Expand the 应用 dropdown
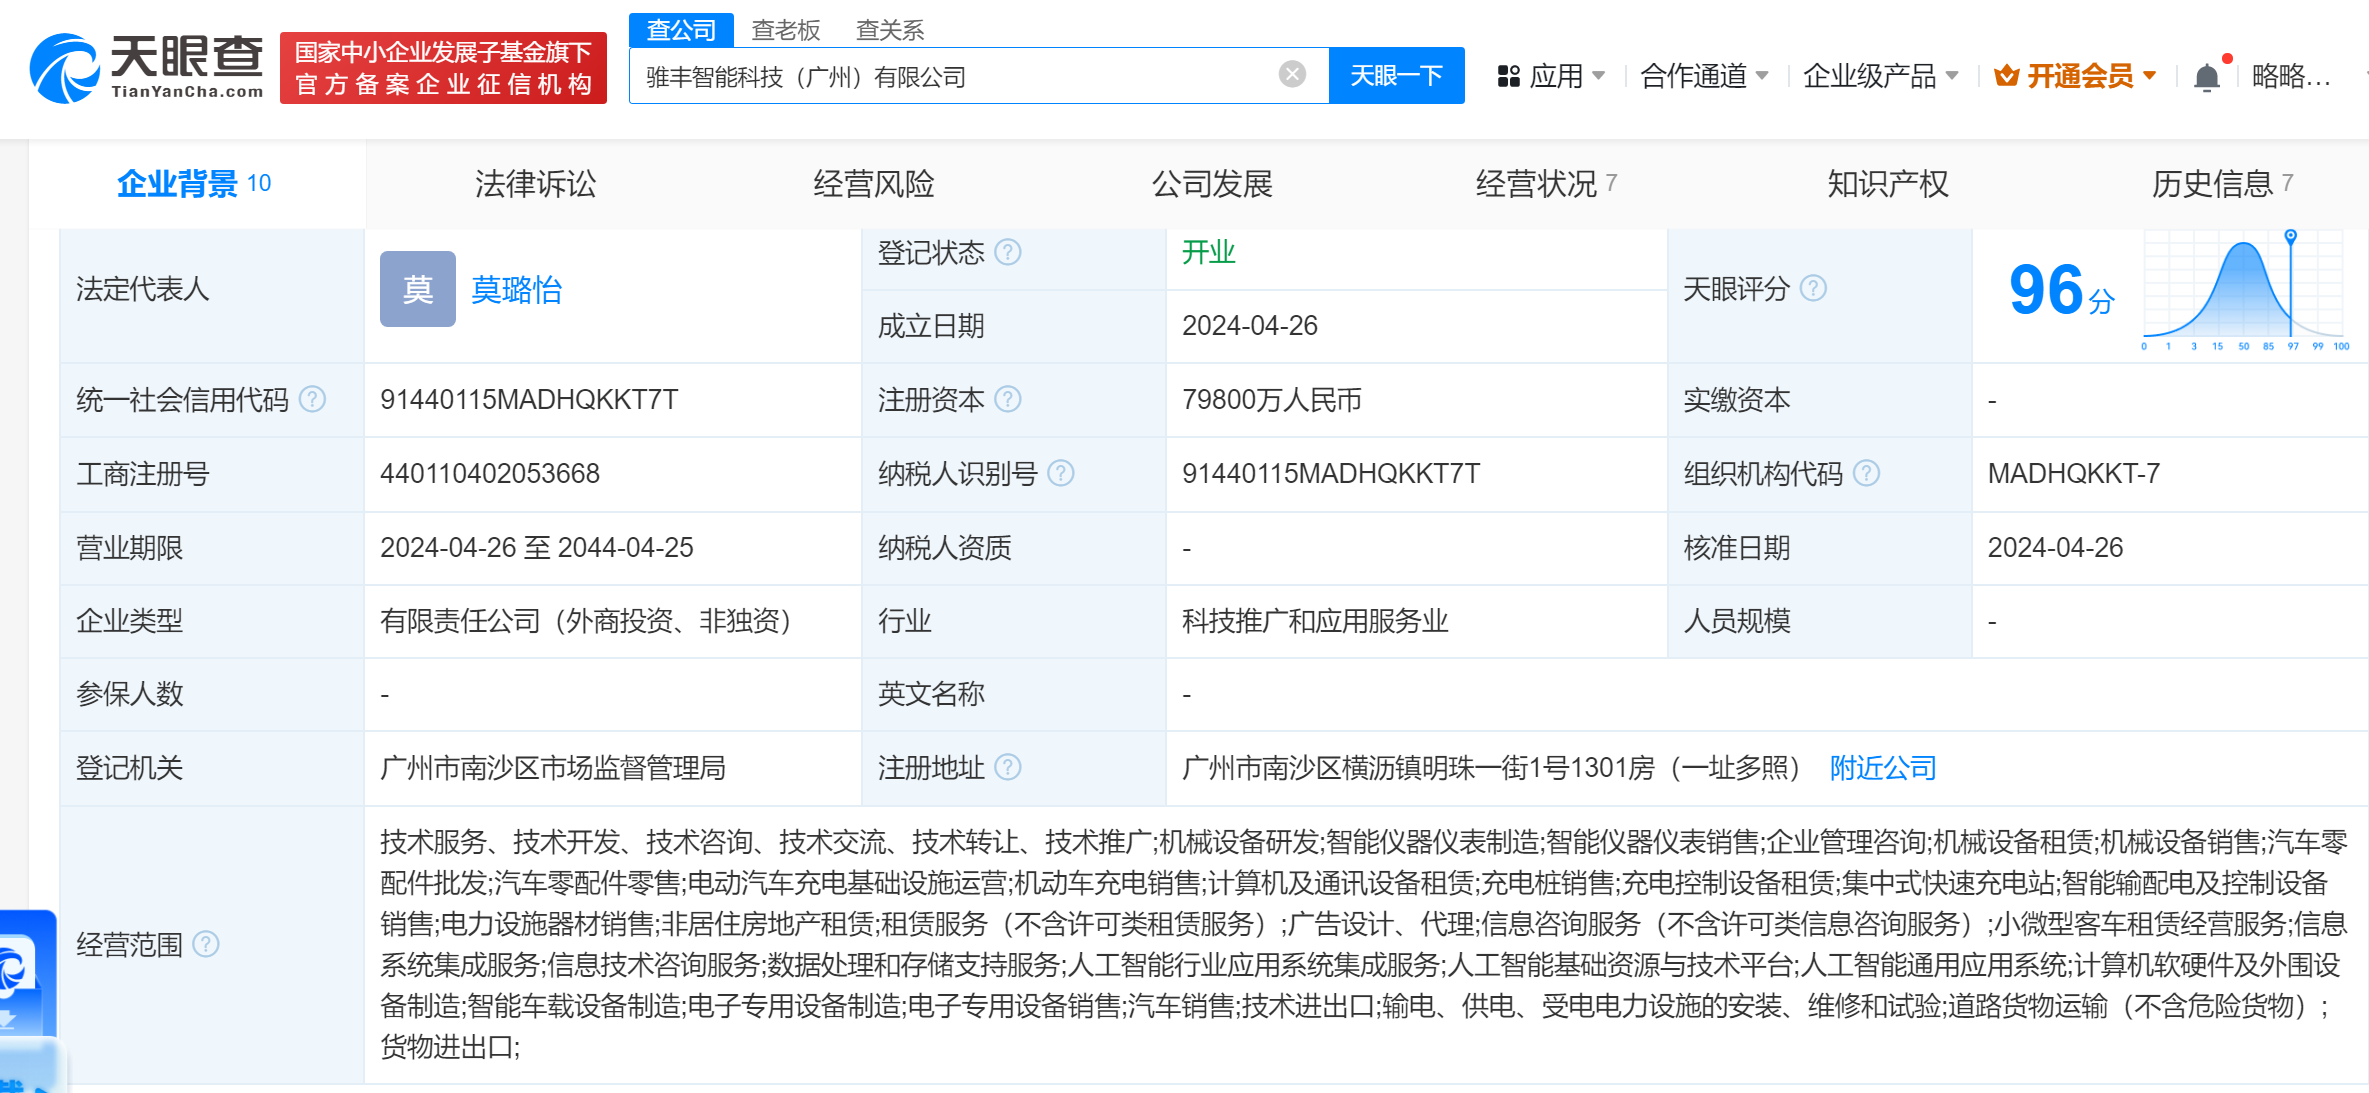 (1557, 75)
